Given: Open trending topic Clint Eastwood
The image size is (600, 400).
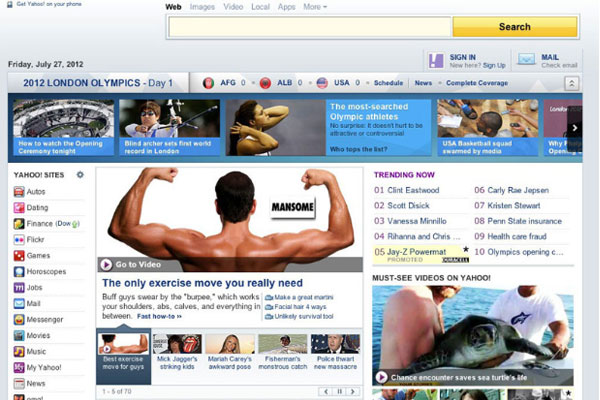Looking at the screenshot, I should pos(413,190).
